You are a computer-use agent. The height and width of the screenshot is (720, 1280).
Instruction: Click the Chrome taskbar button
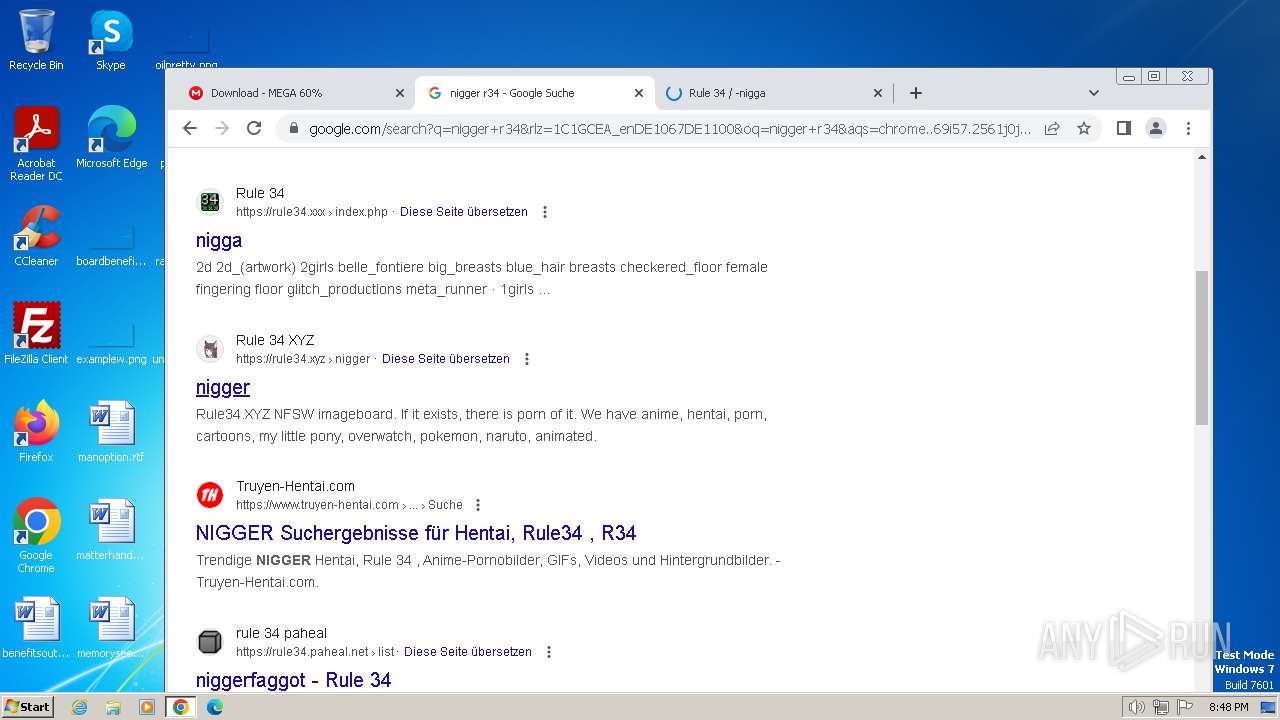[181, 707]
